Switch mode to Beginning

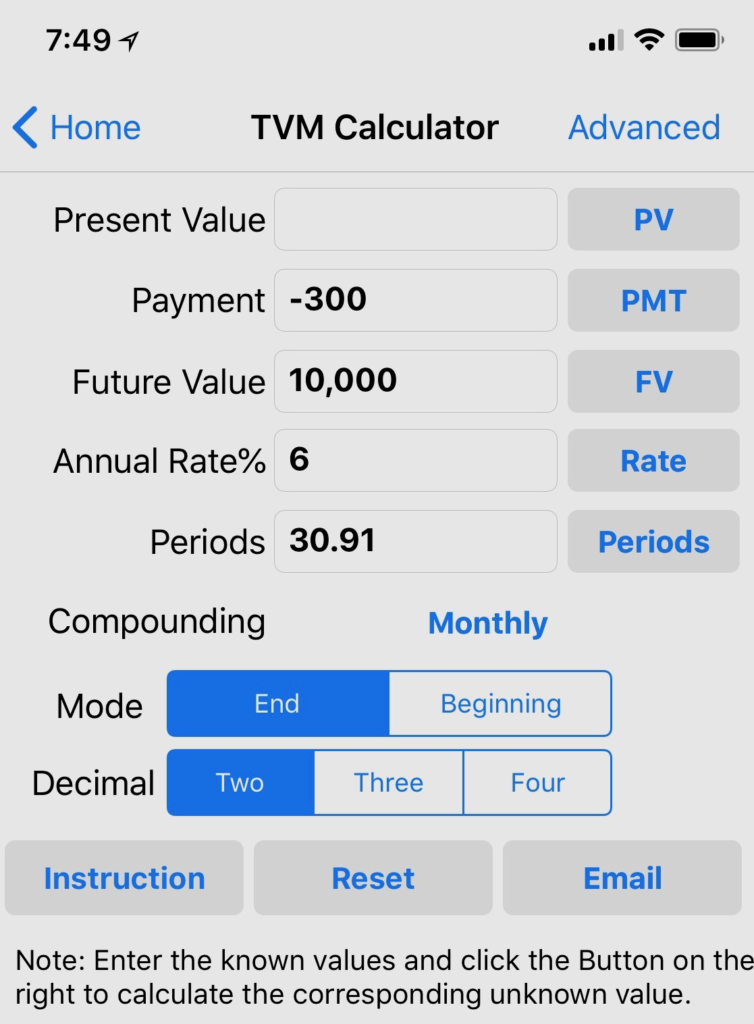tap(500, 703)
